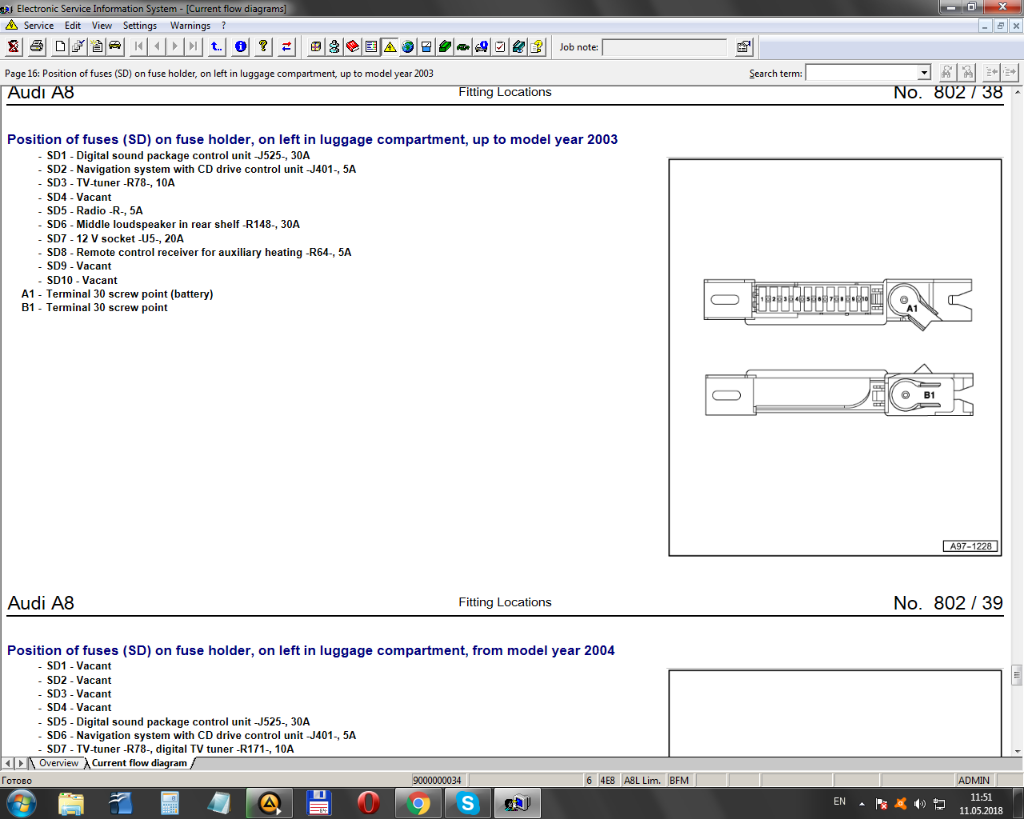1024x819 pixels.
Task: Click inside the Search term input field
Action: [x=861, y=73]
